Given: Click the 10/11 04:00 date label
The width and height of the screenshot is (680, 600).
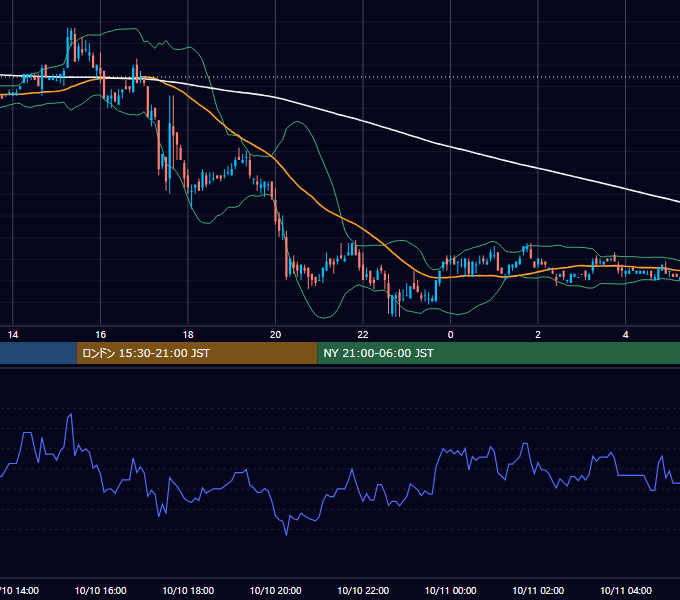Looking at the screenshot, I should point(626,590).
